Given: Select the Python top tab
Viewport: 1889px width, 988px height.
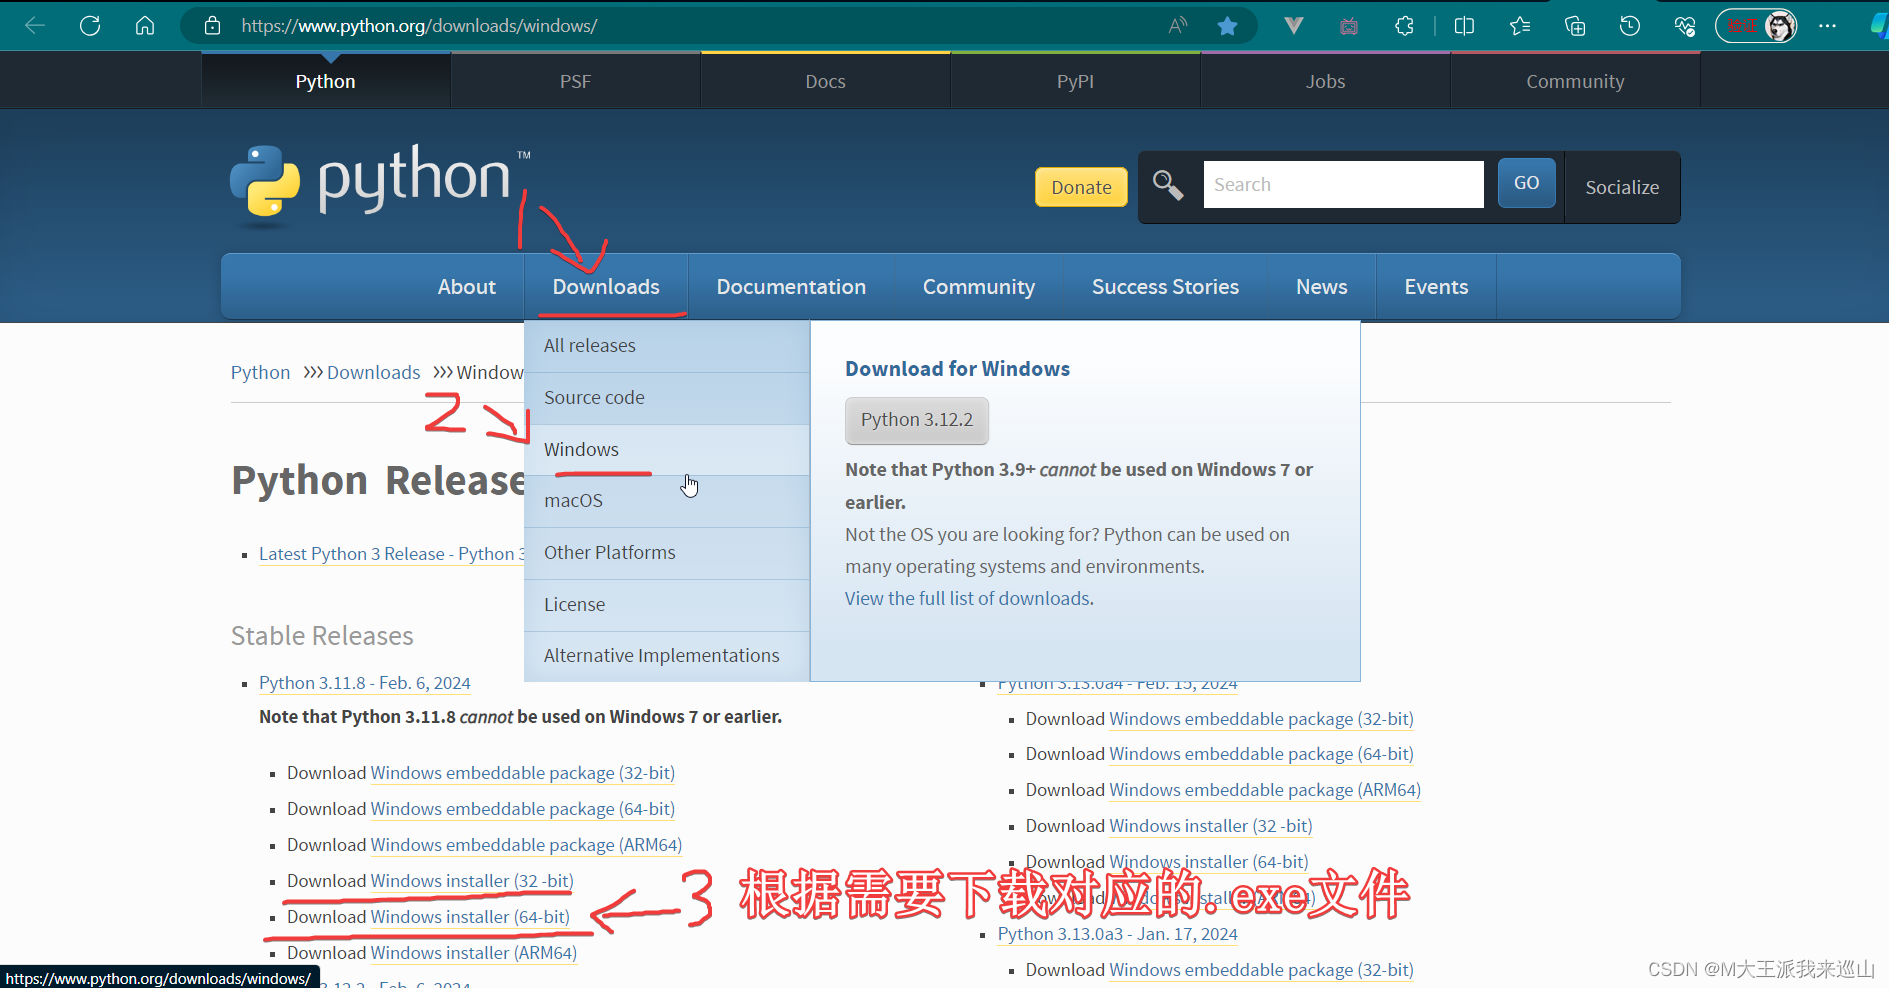Looking at the screenshot, I should 325,81.
